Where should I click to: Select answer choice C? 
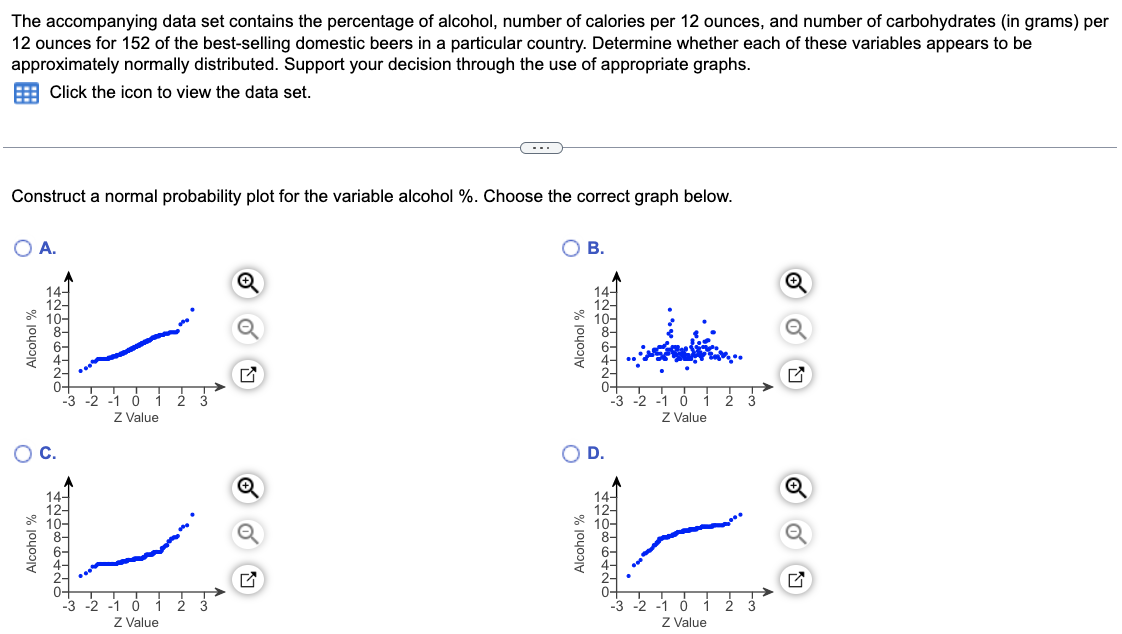pyautogui.click(x=21, y=452)
